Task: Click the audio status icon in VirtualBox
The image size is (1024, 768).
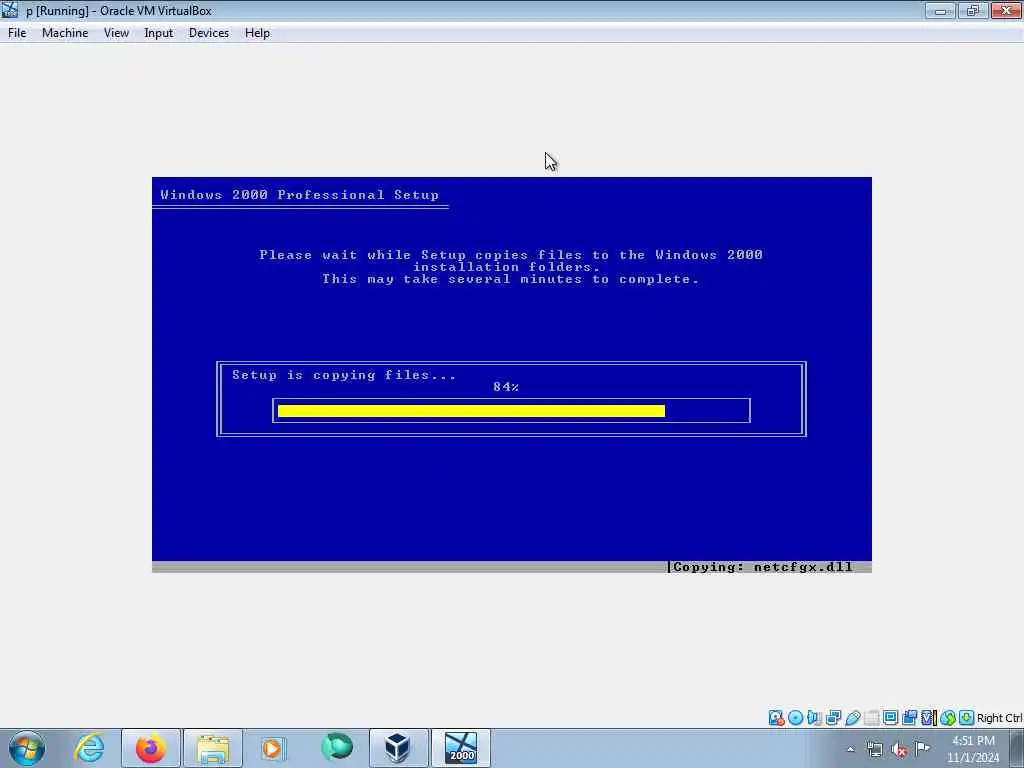Action: [814, 718]
